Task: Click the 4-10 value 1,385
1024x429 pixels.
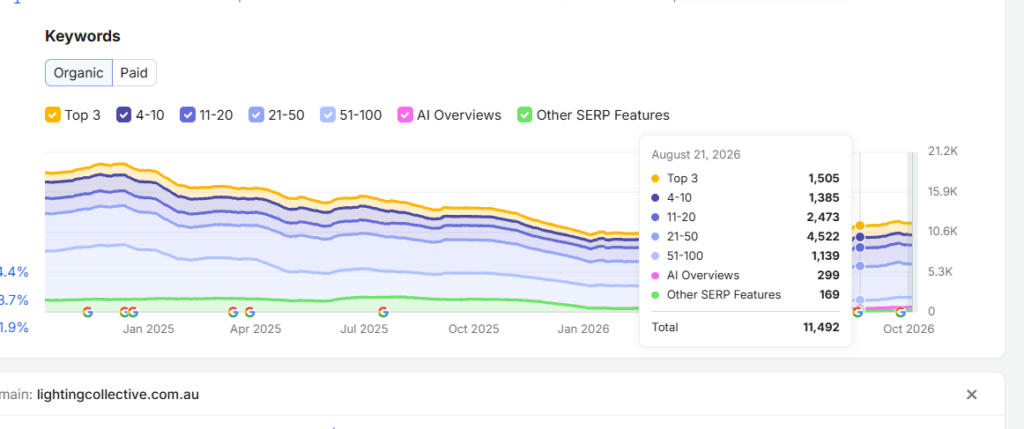Action: [824, 198]
